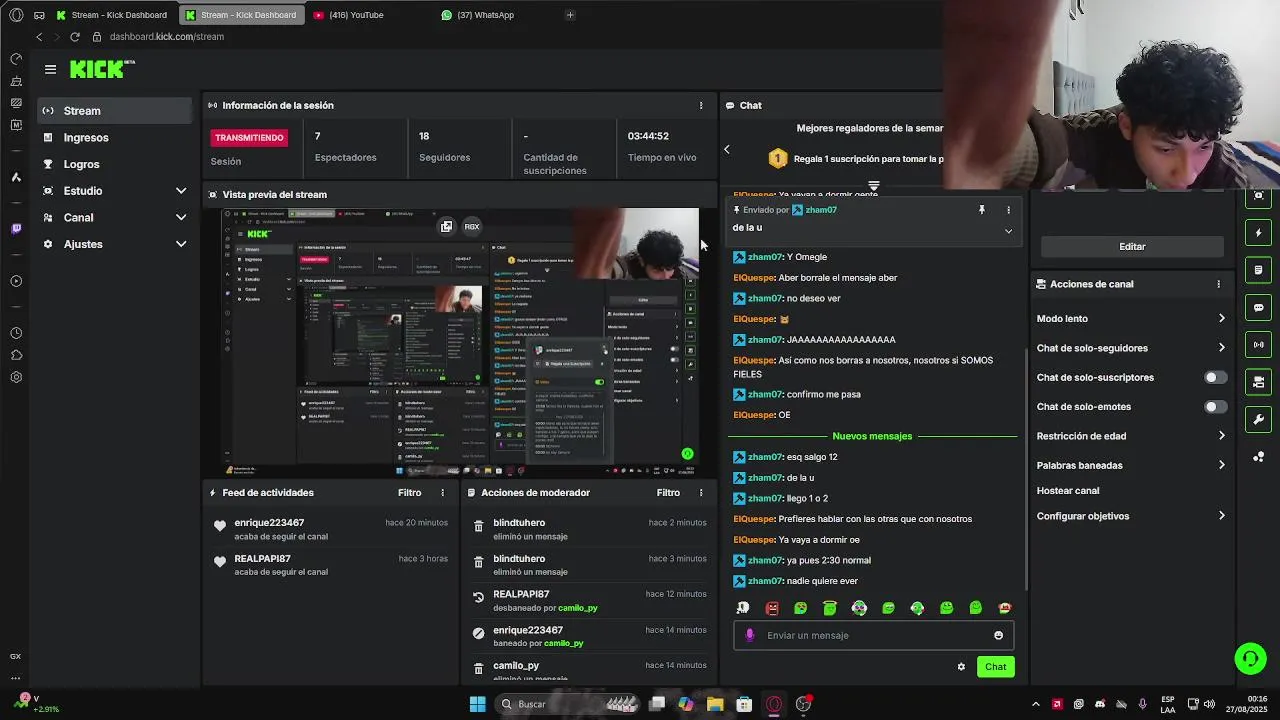Open Twitch icon in Opera sidebar
The height and width of the screenshot is (720, 1280).
pos(16,229)
